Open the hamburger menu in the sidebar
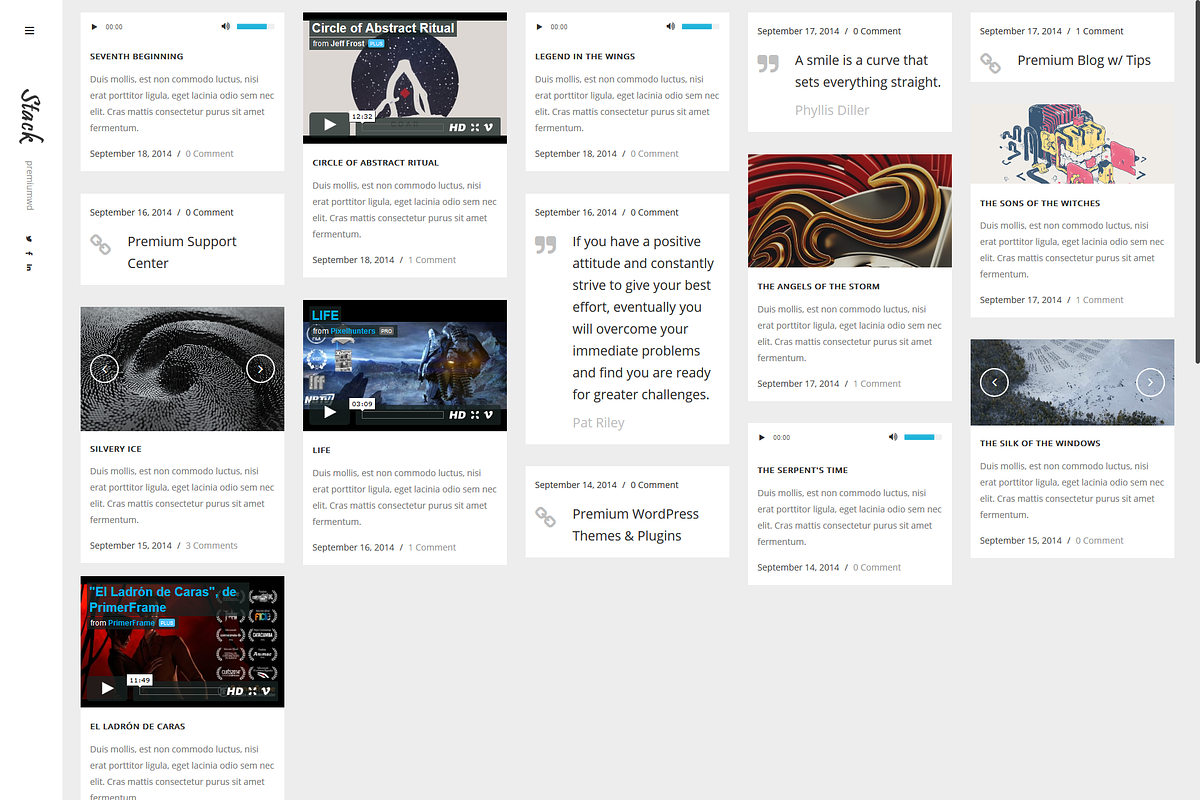The image size is (1200, 800). tap(29, 31)
